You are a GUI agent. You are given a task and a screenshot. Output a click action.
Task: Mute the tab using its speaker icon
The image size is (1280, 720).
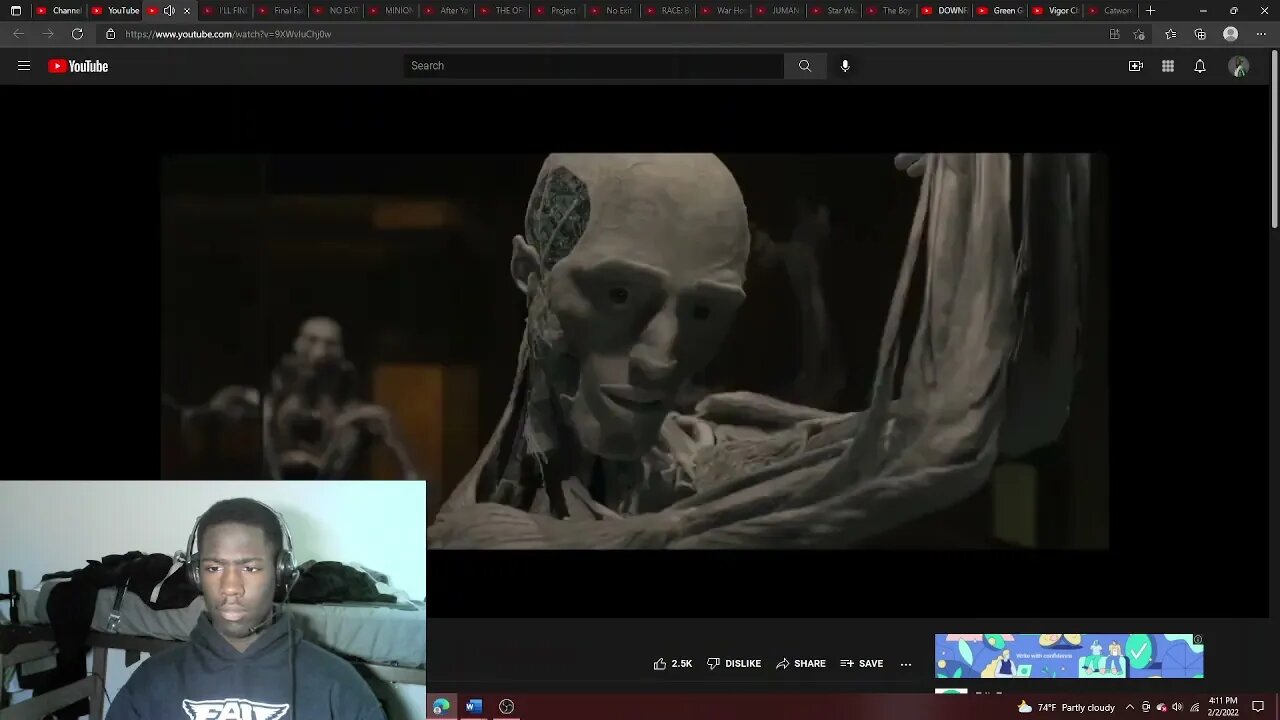pos(169,11)
